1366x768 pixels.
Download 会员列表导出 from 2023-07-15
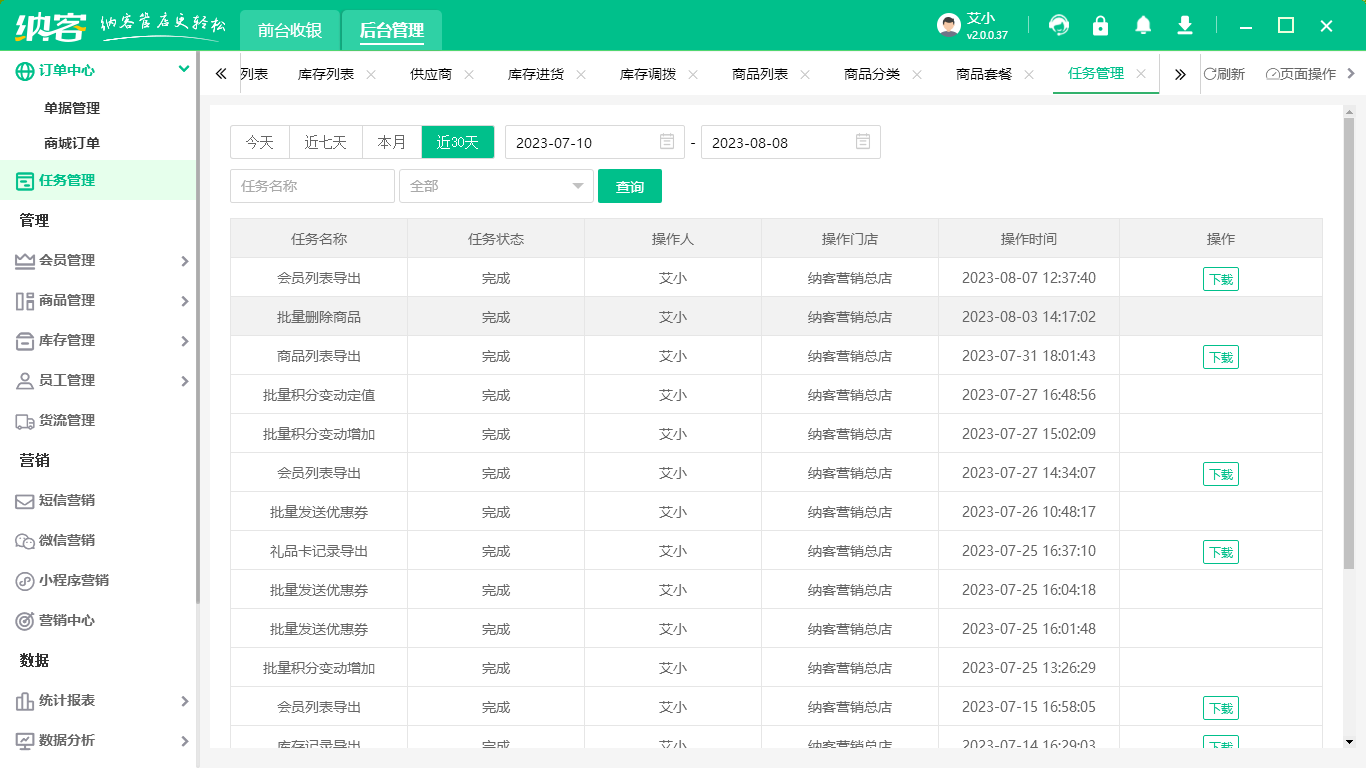coord(1221,708)
